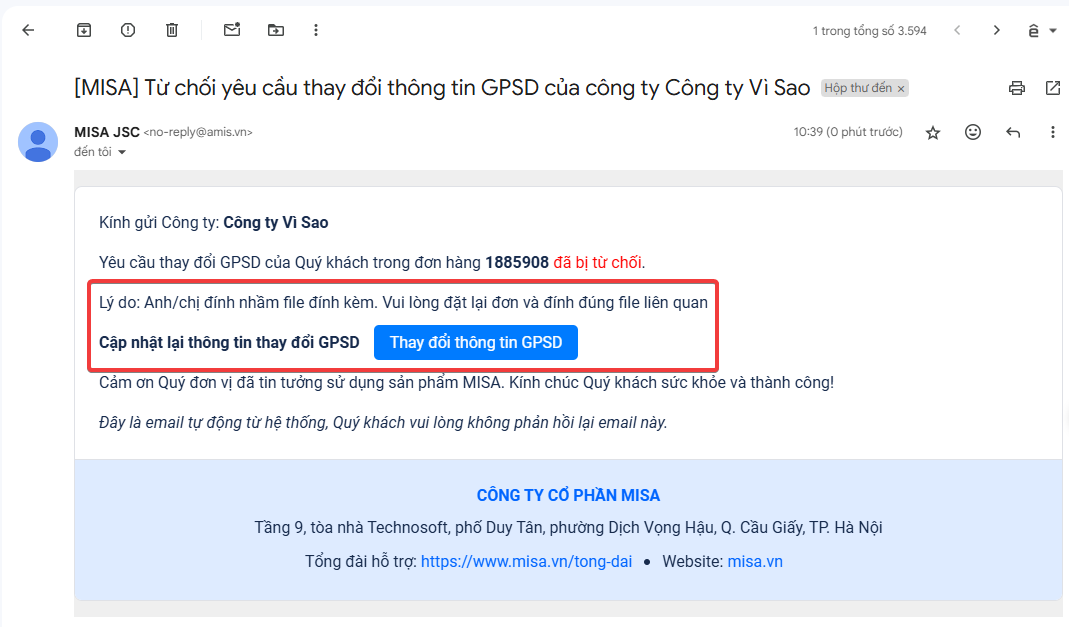The image size is (1069, 627).
Task: Go to the newer email arrow
Action: pyautogui.click(x=957, y=30)
